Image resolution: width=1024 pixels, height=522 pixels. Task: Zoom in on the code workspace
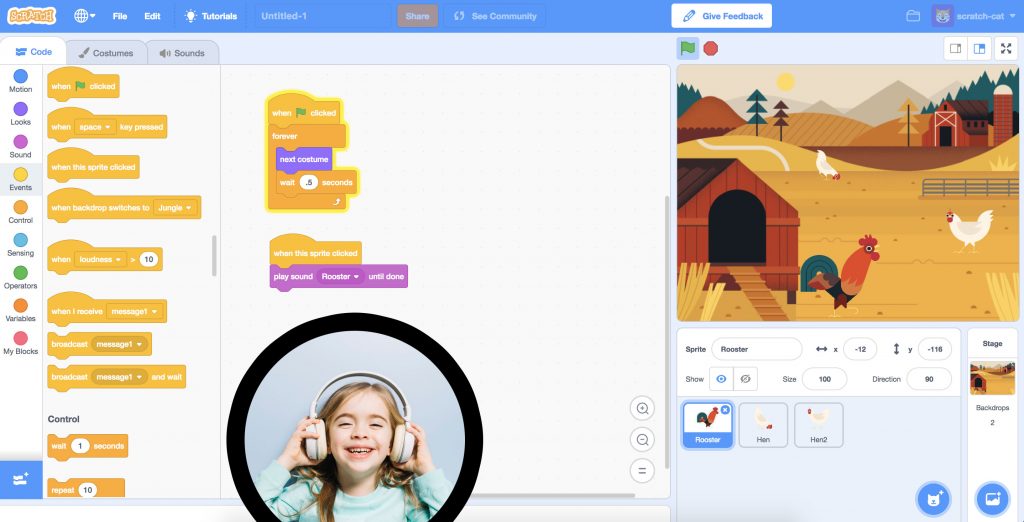[642, 408]
